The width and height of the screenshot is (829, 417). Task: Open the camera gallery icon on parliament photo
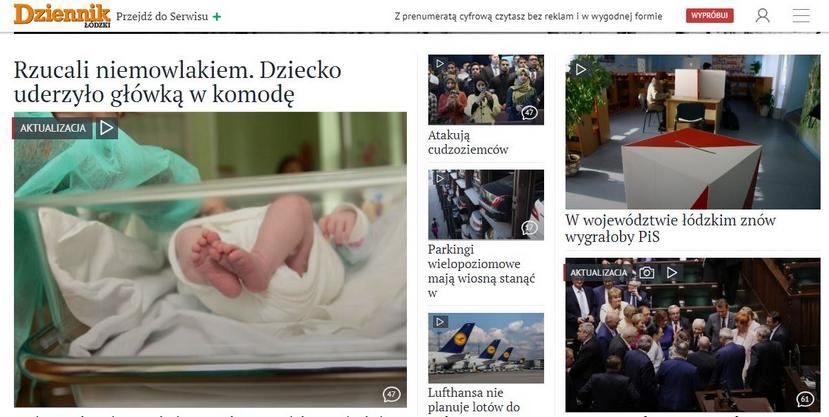[646, 273]
